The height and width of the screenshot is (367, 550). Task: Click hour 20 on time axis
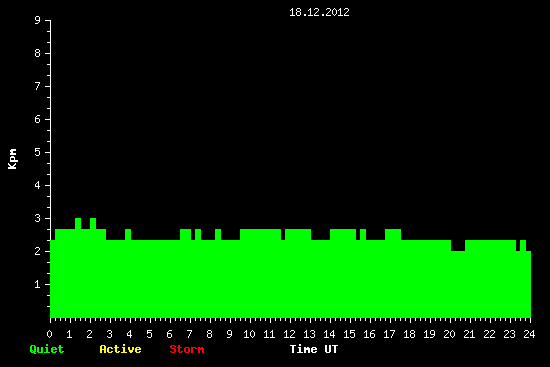449,334
